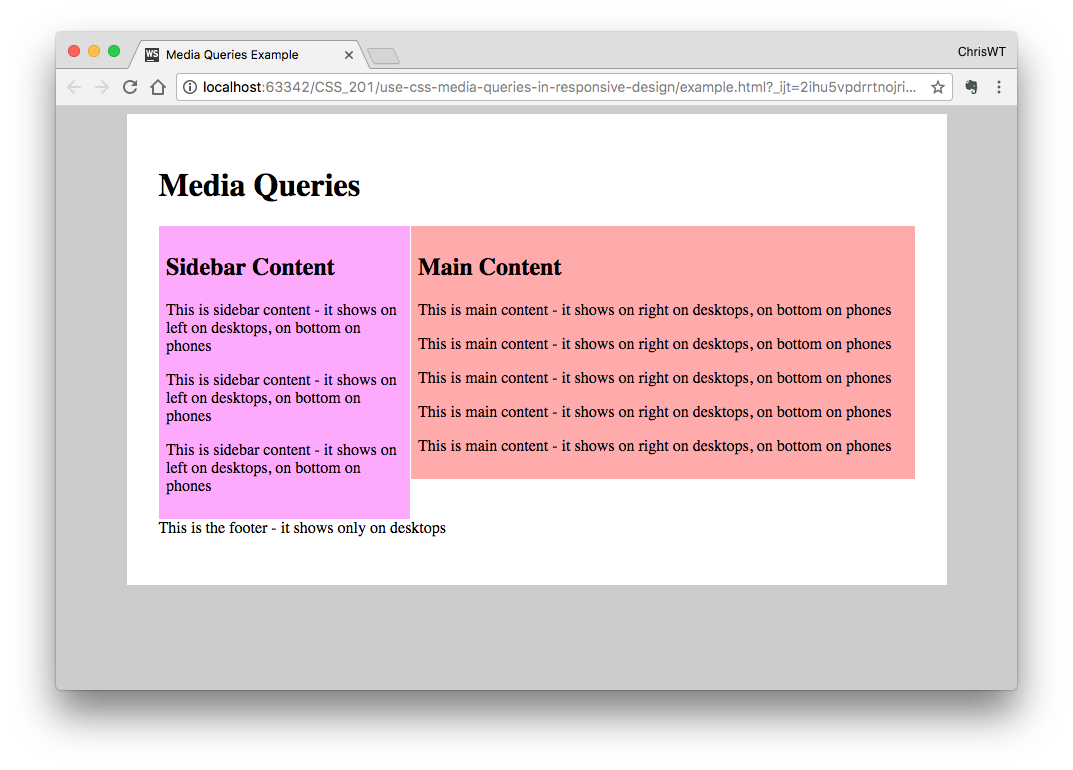1073x770 pixels.
Task: Click the third sidebar content paragraph
Action: (281, 468)
